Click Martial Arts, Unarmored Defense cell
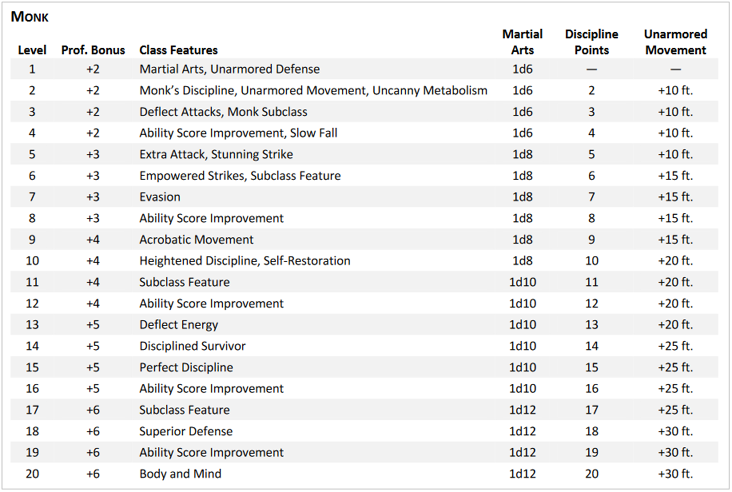Viewport: 732px width, 492px height. pyautogui.click(x=229, y=69)
